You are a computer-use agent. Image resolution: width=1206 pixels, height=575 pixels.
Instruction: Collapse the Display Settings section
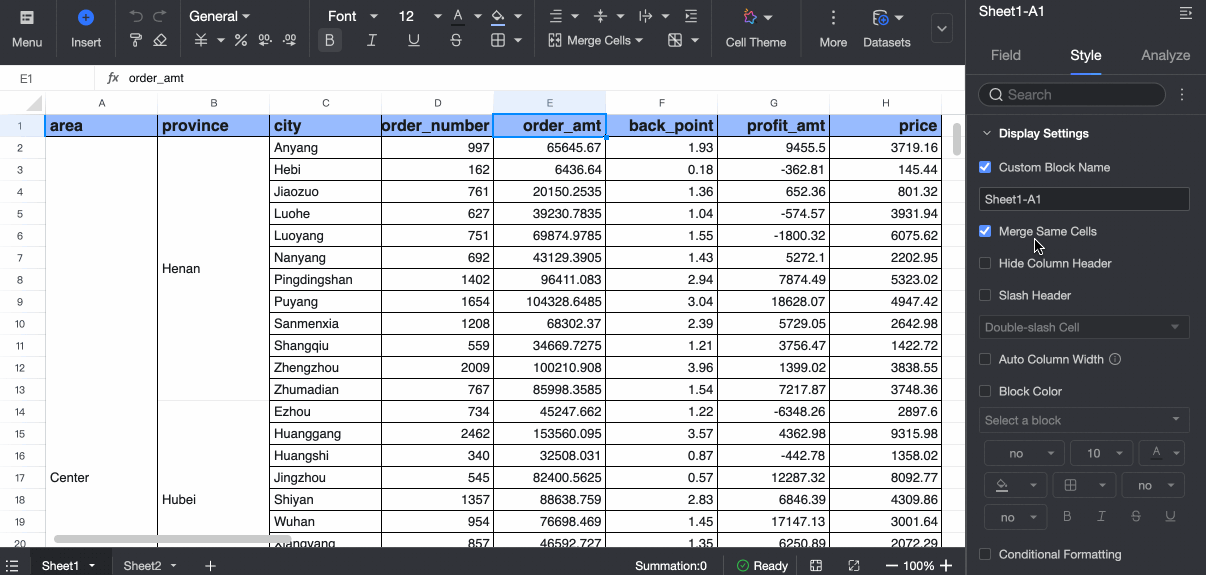pyautogui.click(x=987, y=133)
